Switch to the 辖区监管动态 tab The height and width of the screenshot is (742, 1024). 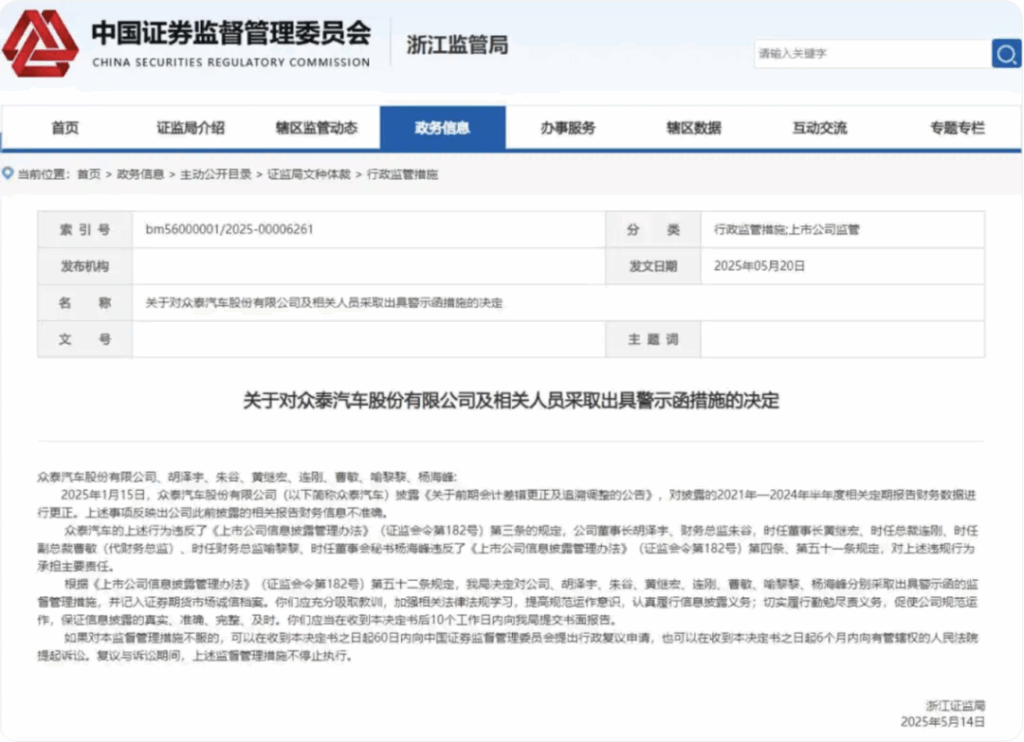click(x=316, y=128)
